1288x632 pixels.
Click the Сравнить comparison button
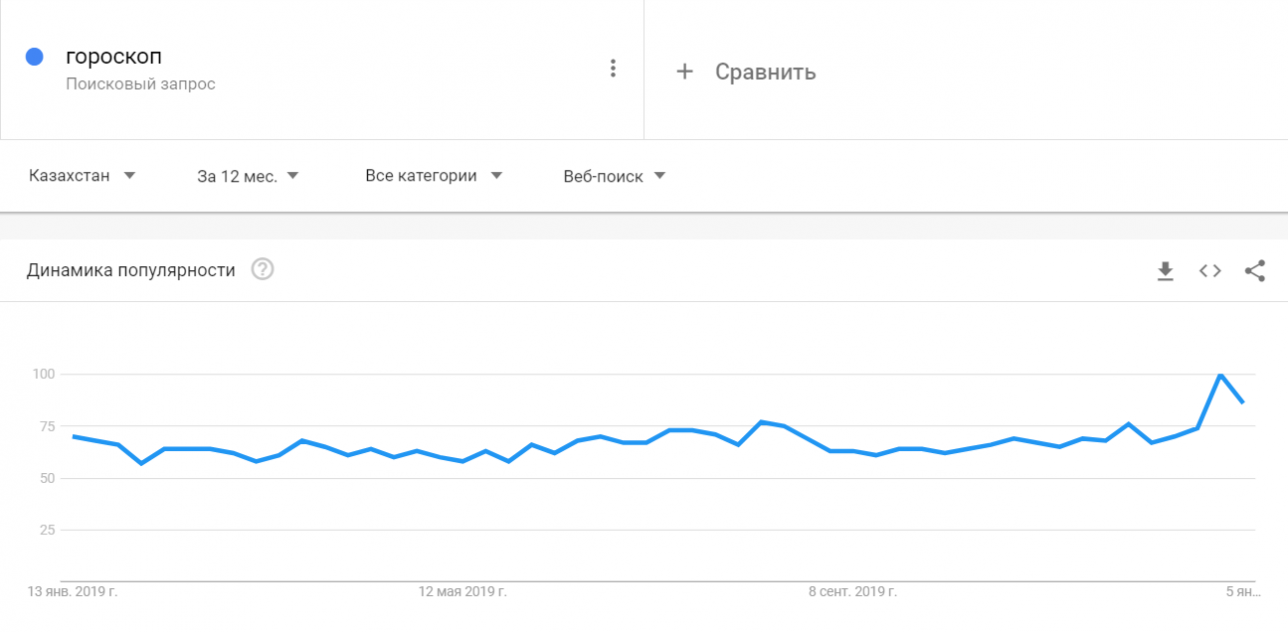click(763, 71)
